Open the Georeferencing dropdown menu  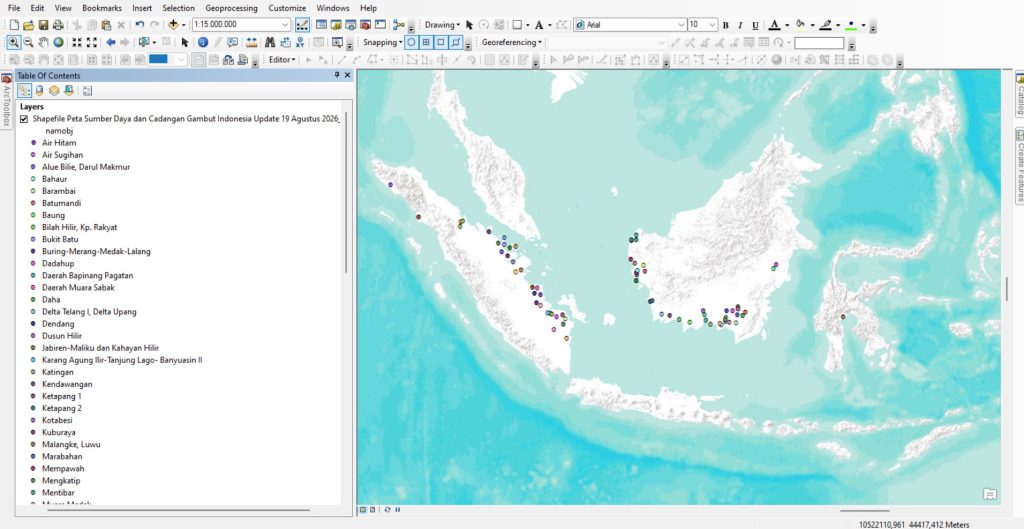[x=512, y=42]
